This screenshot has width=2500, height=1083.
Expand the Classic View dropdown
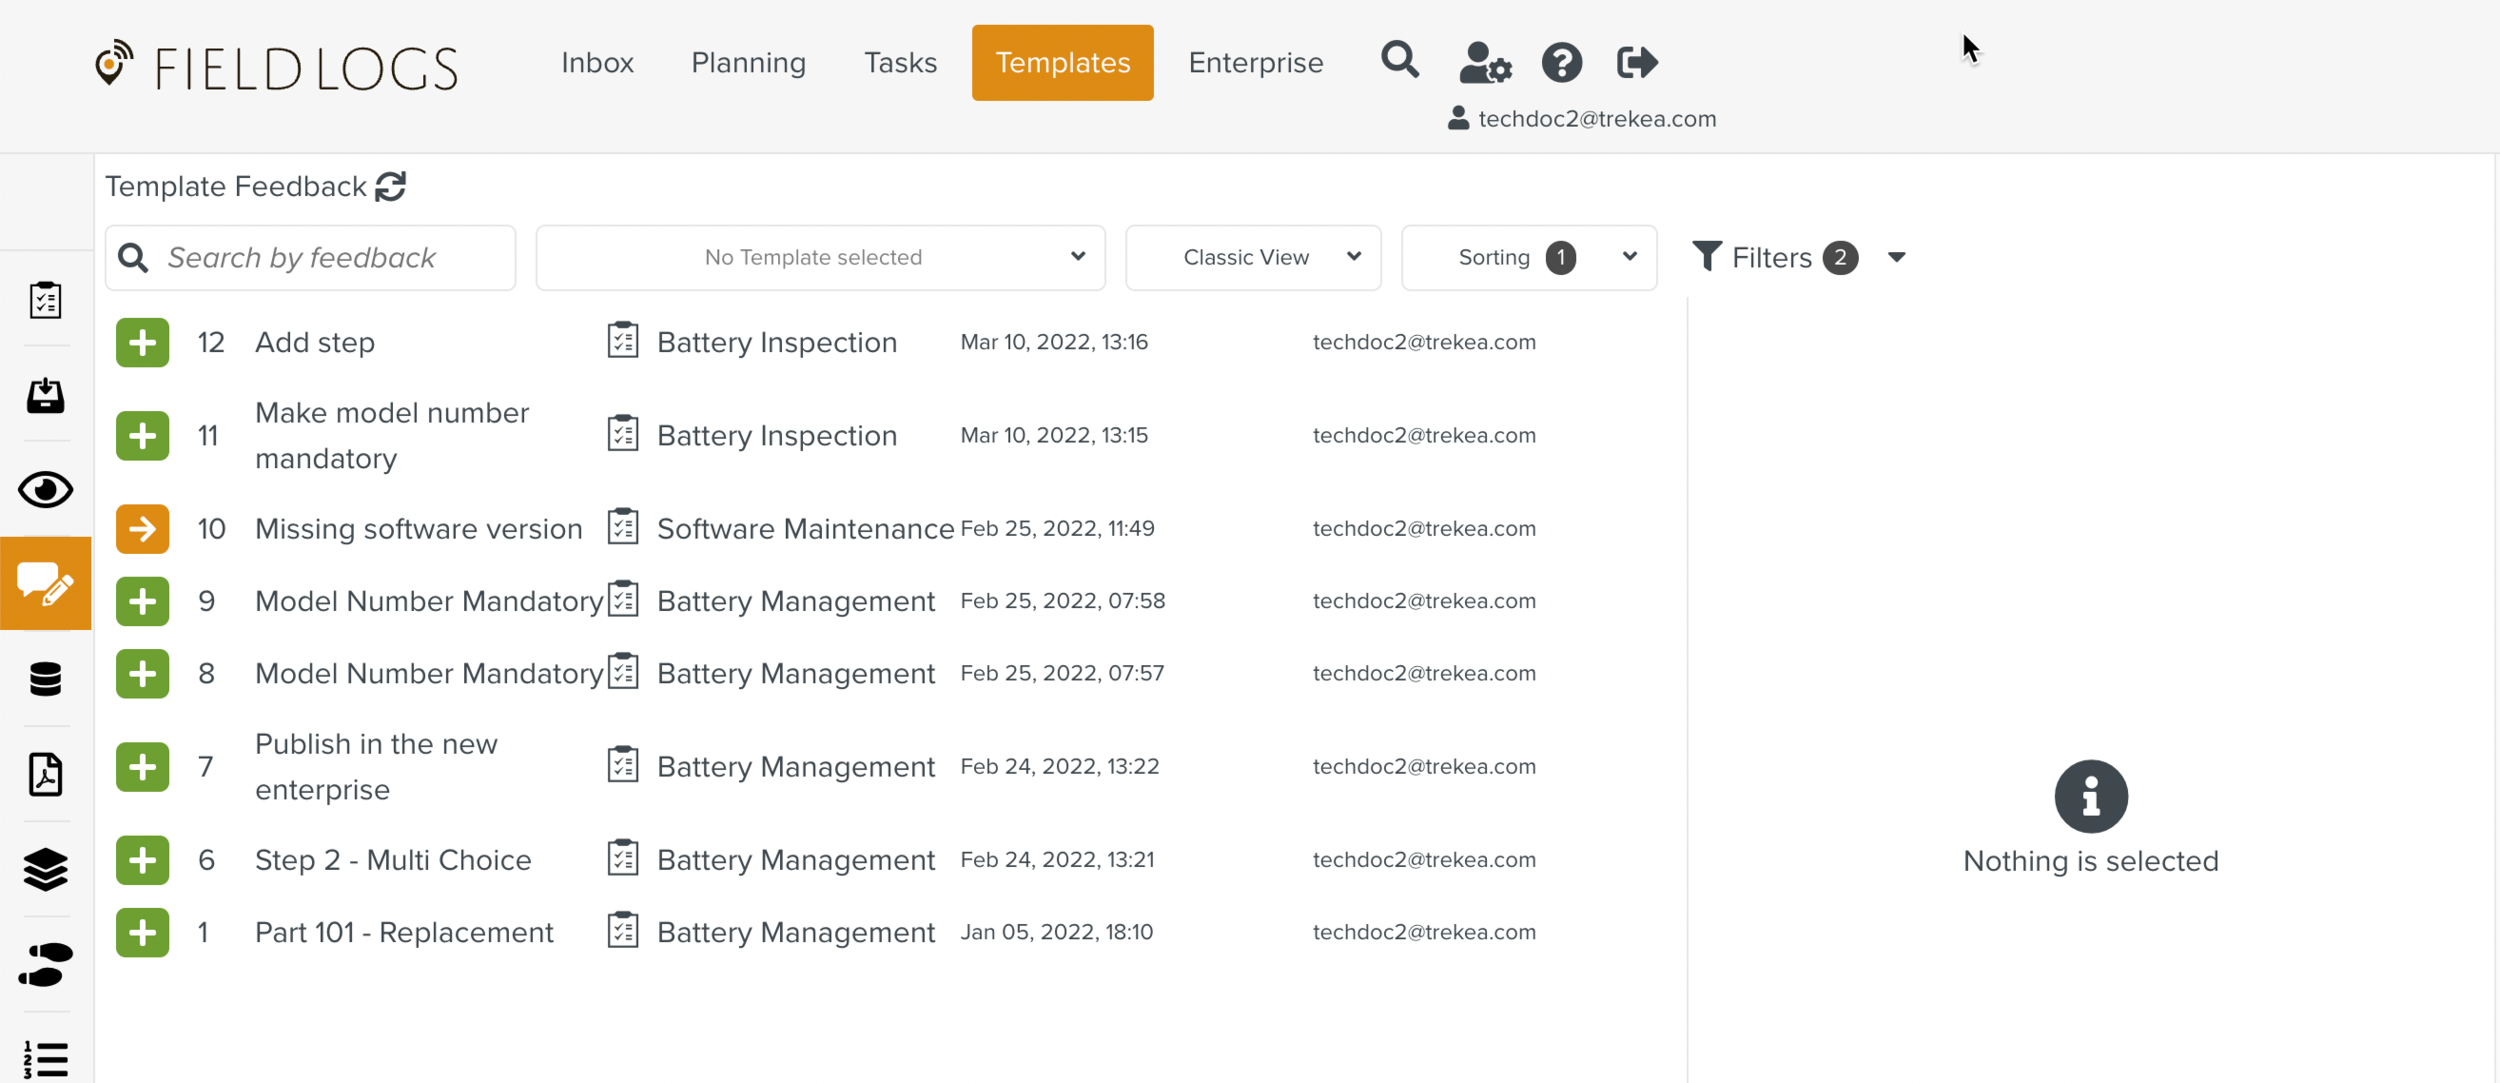(1253, 258)
